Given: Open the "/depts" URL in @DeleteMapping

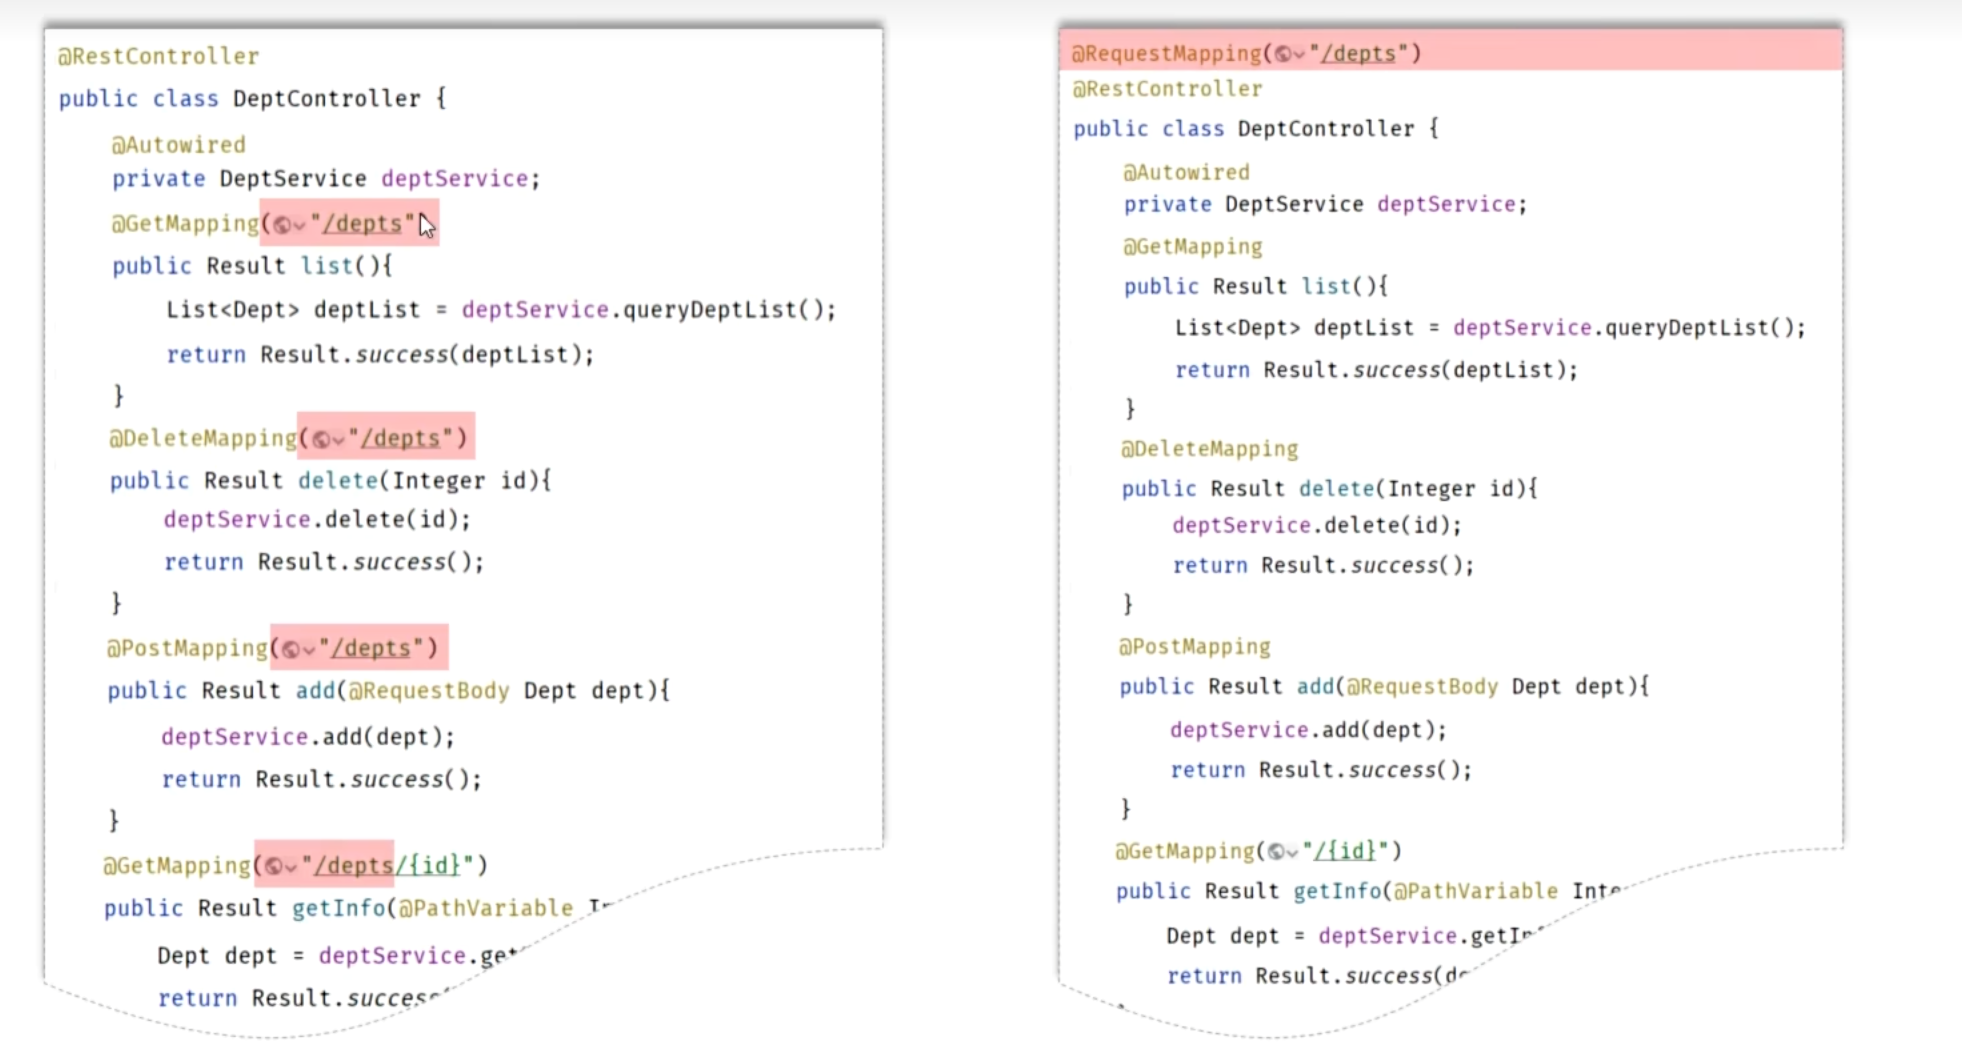Looking at the screenshot, I should pyautogui.click(x=400, y=439).
